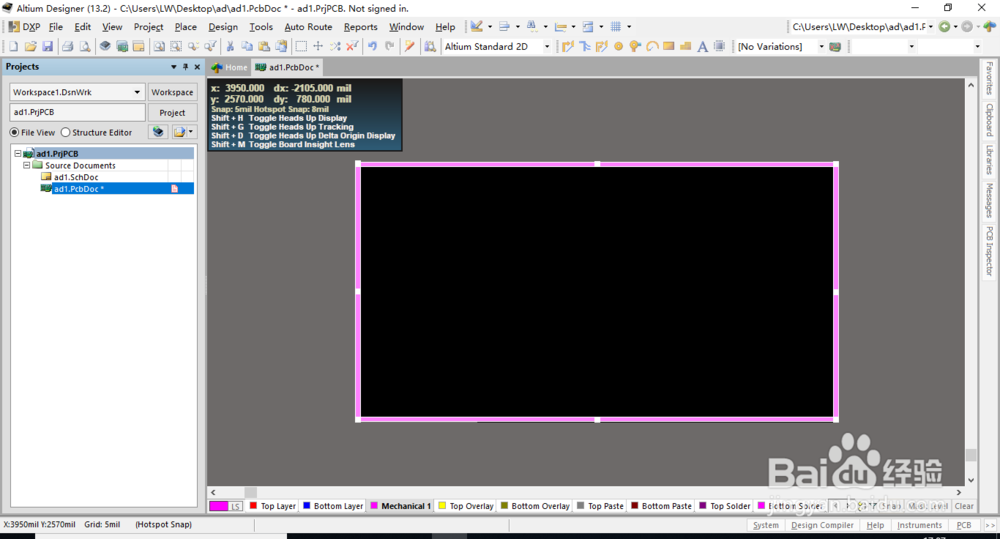Viewport: 1000px width, 539px height.
Task: Collapse the Source Documents folder
Action: 27,165
